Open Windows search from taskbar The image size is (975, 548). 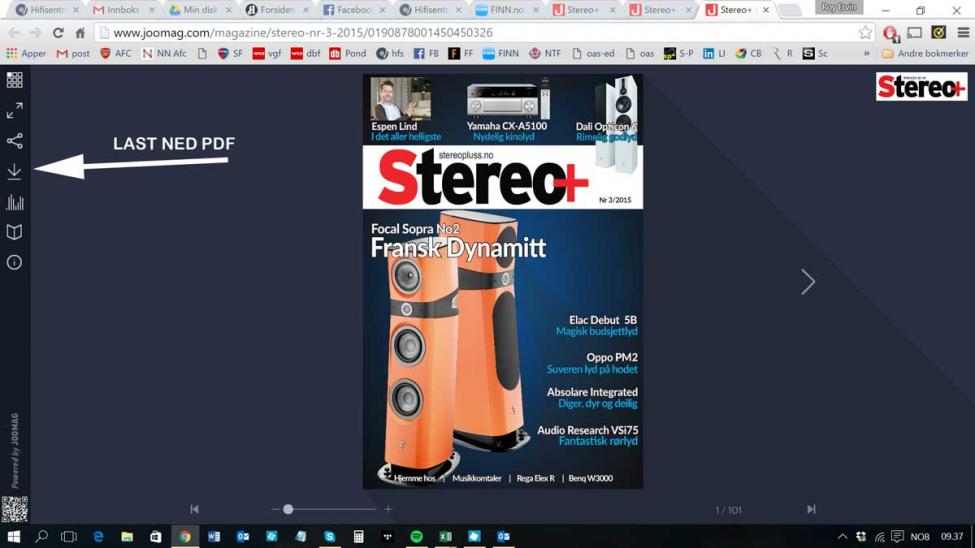point(41,536)
